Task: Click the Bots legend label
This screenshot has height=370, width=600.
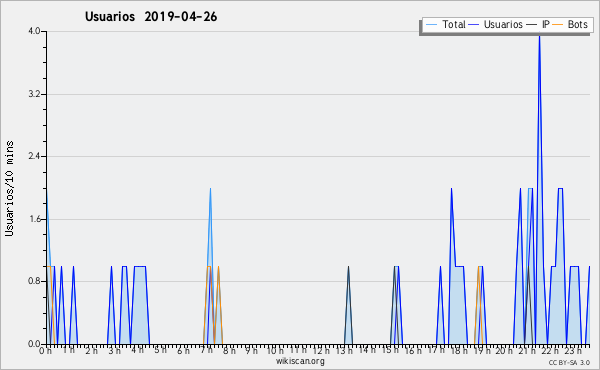Action: pyautogui.click(x=577, y=24)
